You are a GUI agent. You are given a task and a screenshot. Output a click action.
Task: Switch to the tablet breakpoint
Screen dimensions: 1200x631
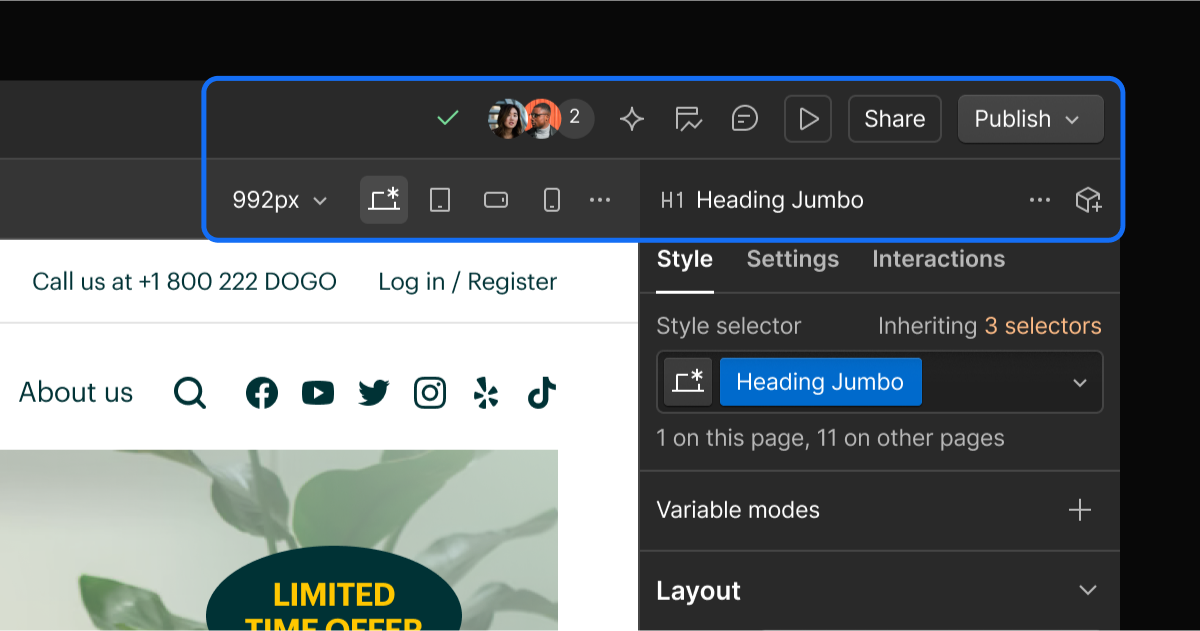439,199
